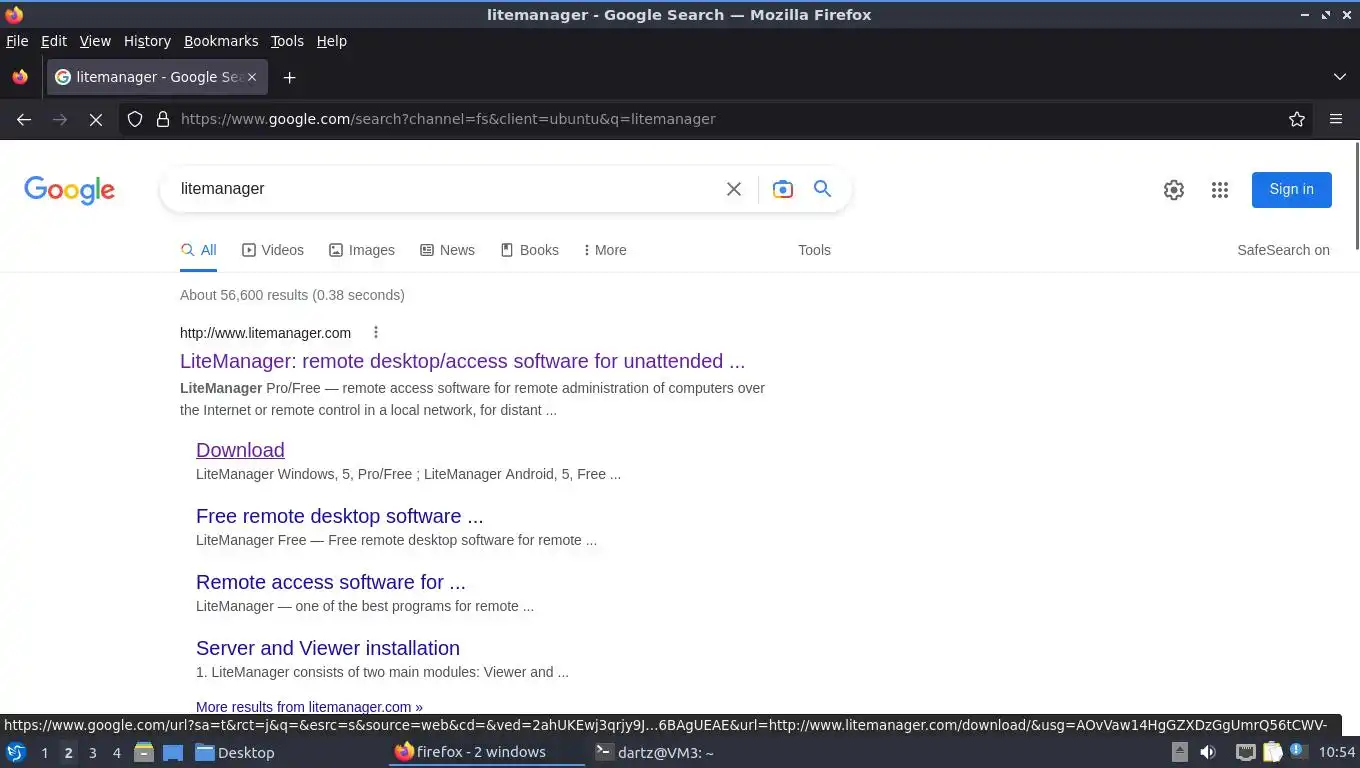Open three-dot options for litemanager.com result
This screenshot has height=768, width=1360.
point(376,333)
